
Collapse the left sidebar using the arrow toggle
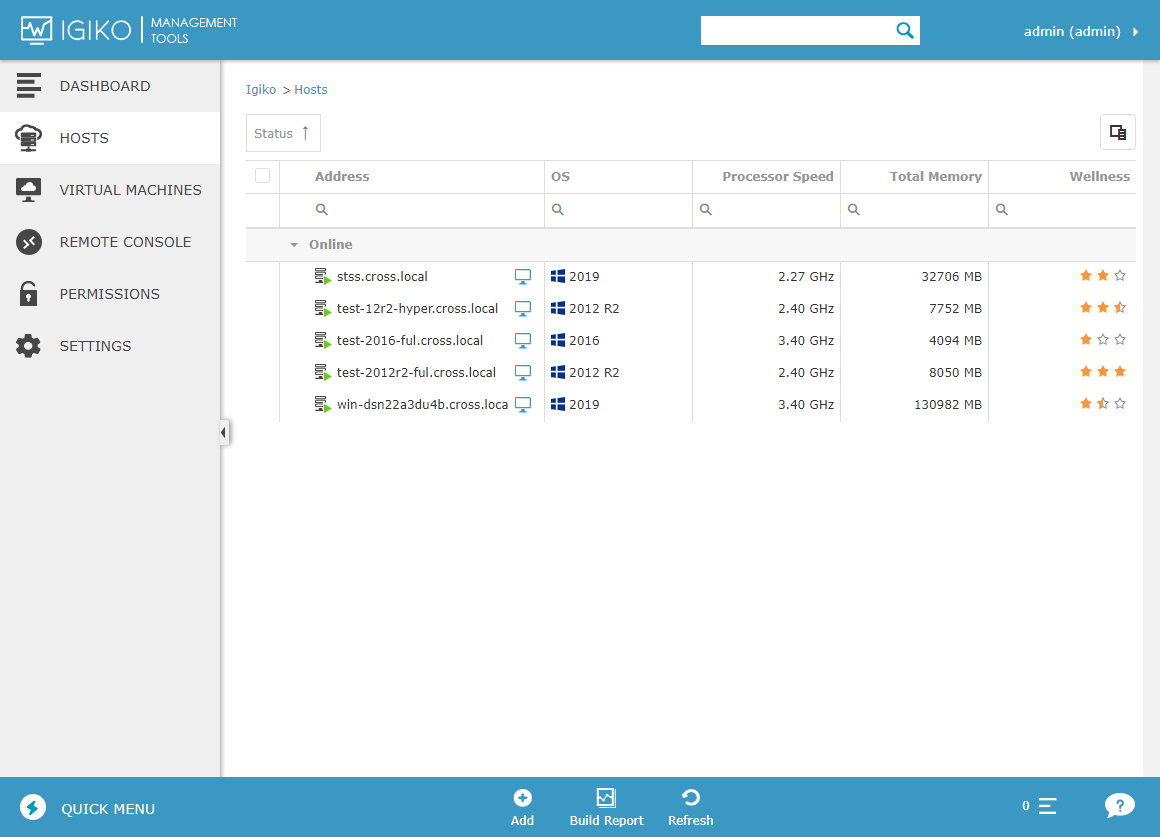(223, 432)
